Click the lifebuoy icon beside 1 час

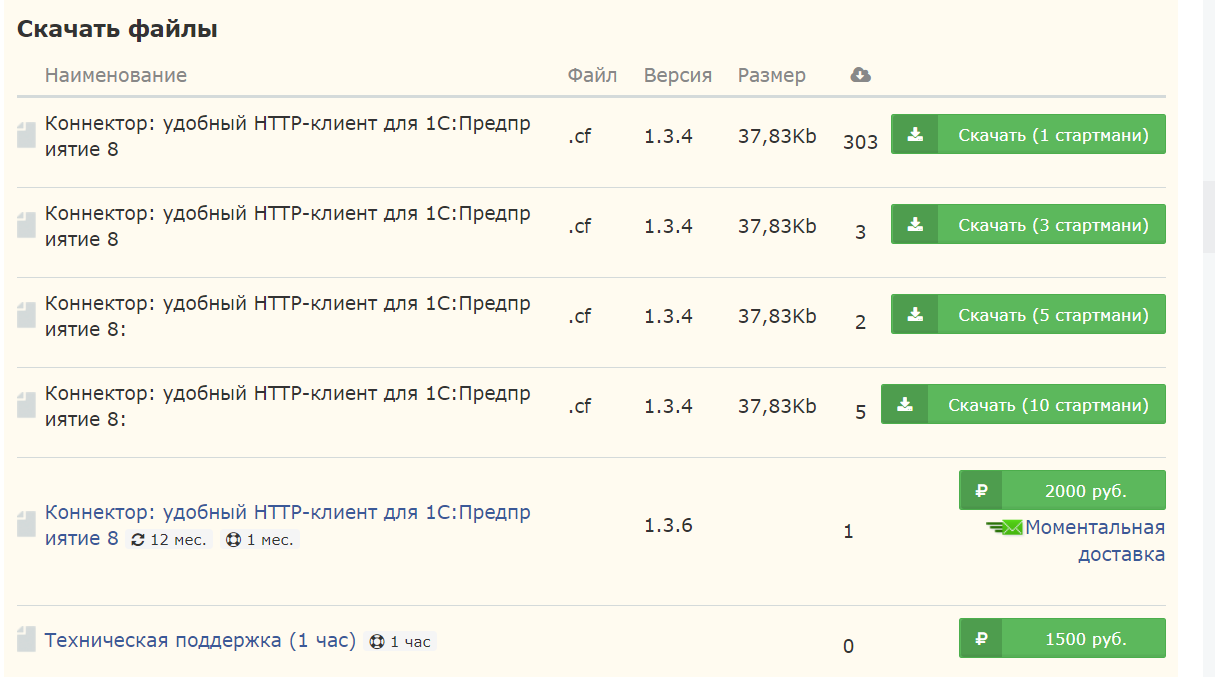[x=377, y=642]
